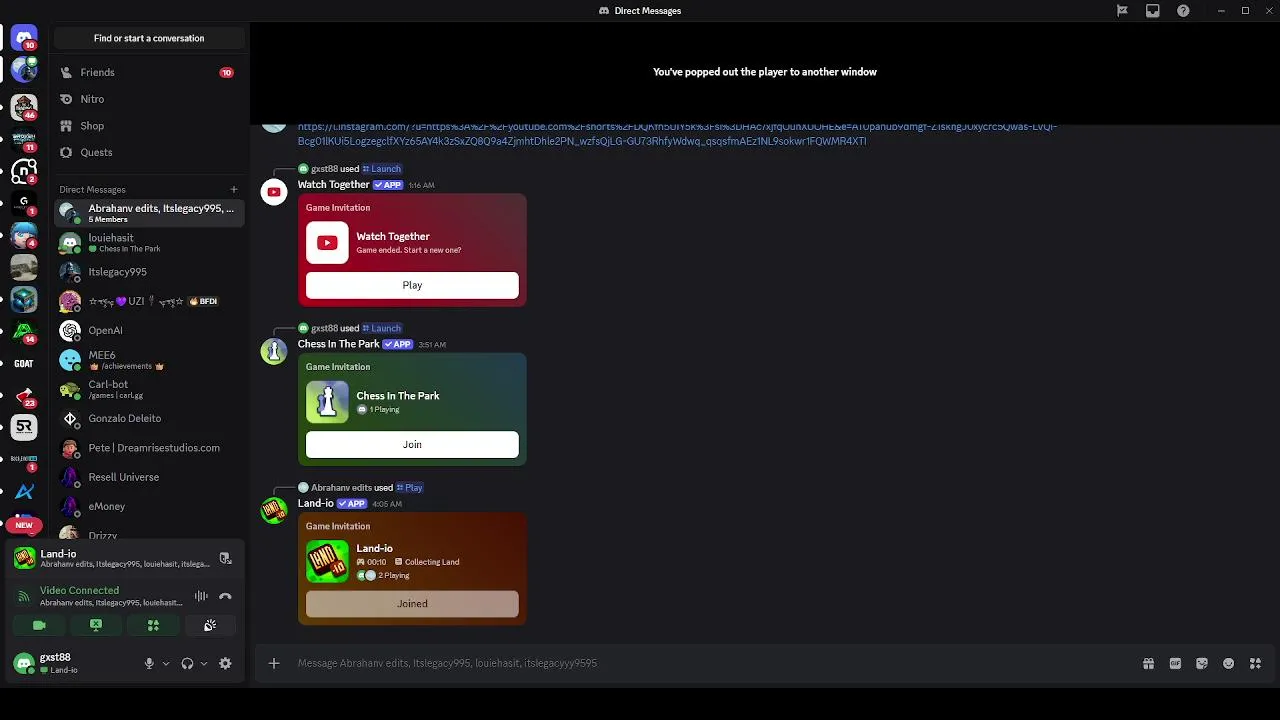Disconnect call with the hang-up phone icon
1280x720 pixels.
225,596
